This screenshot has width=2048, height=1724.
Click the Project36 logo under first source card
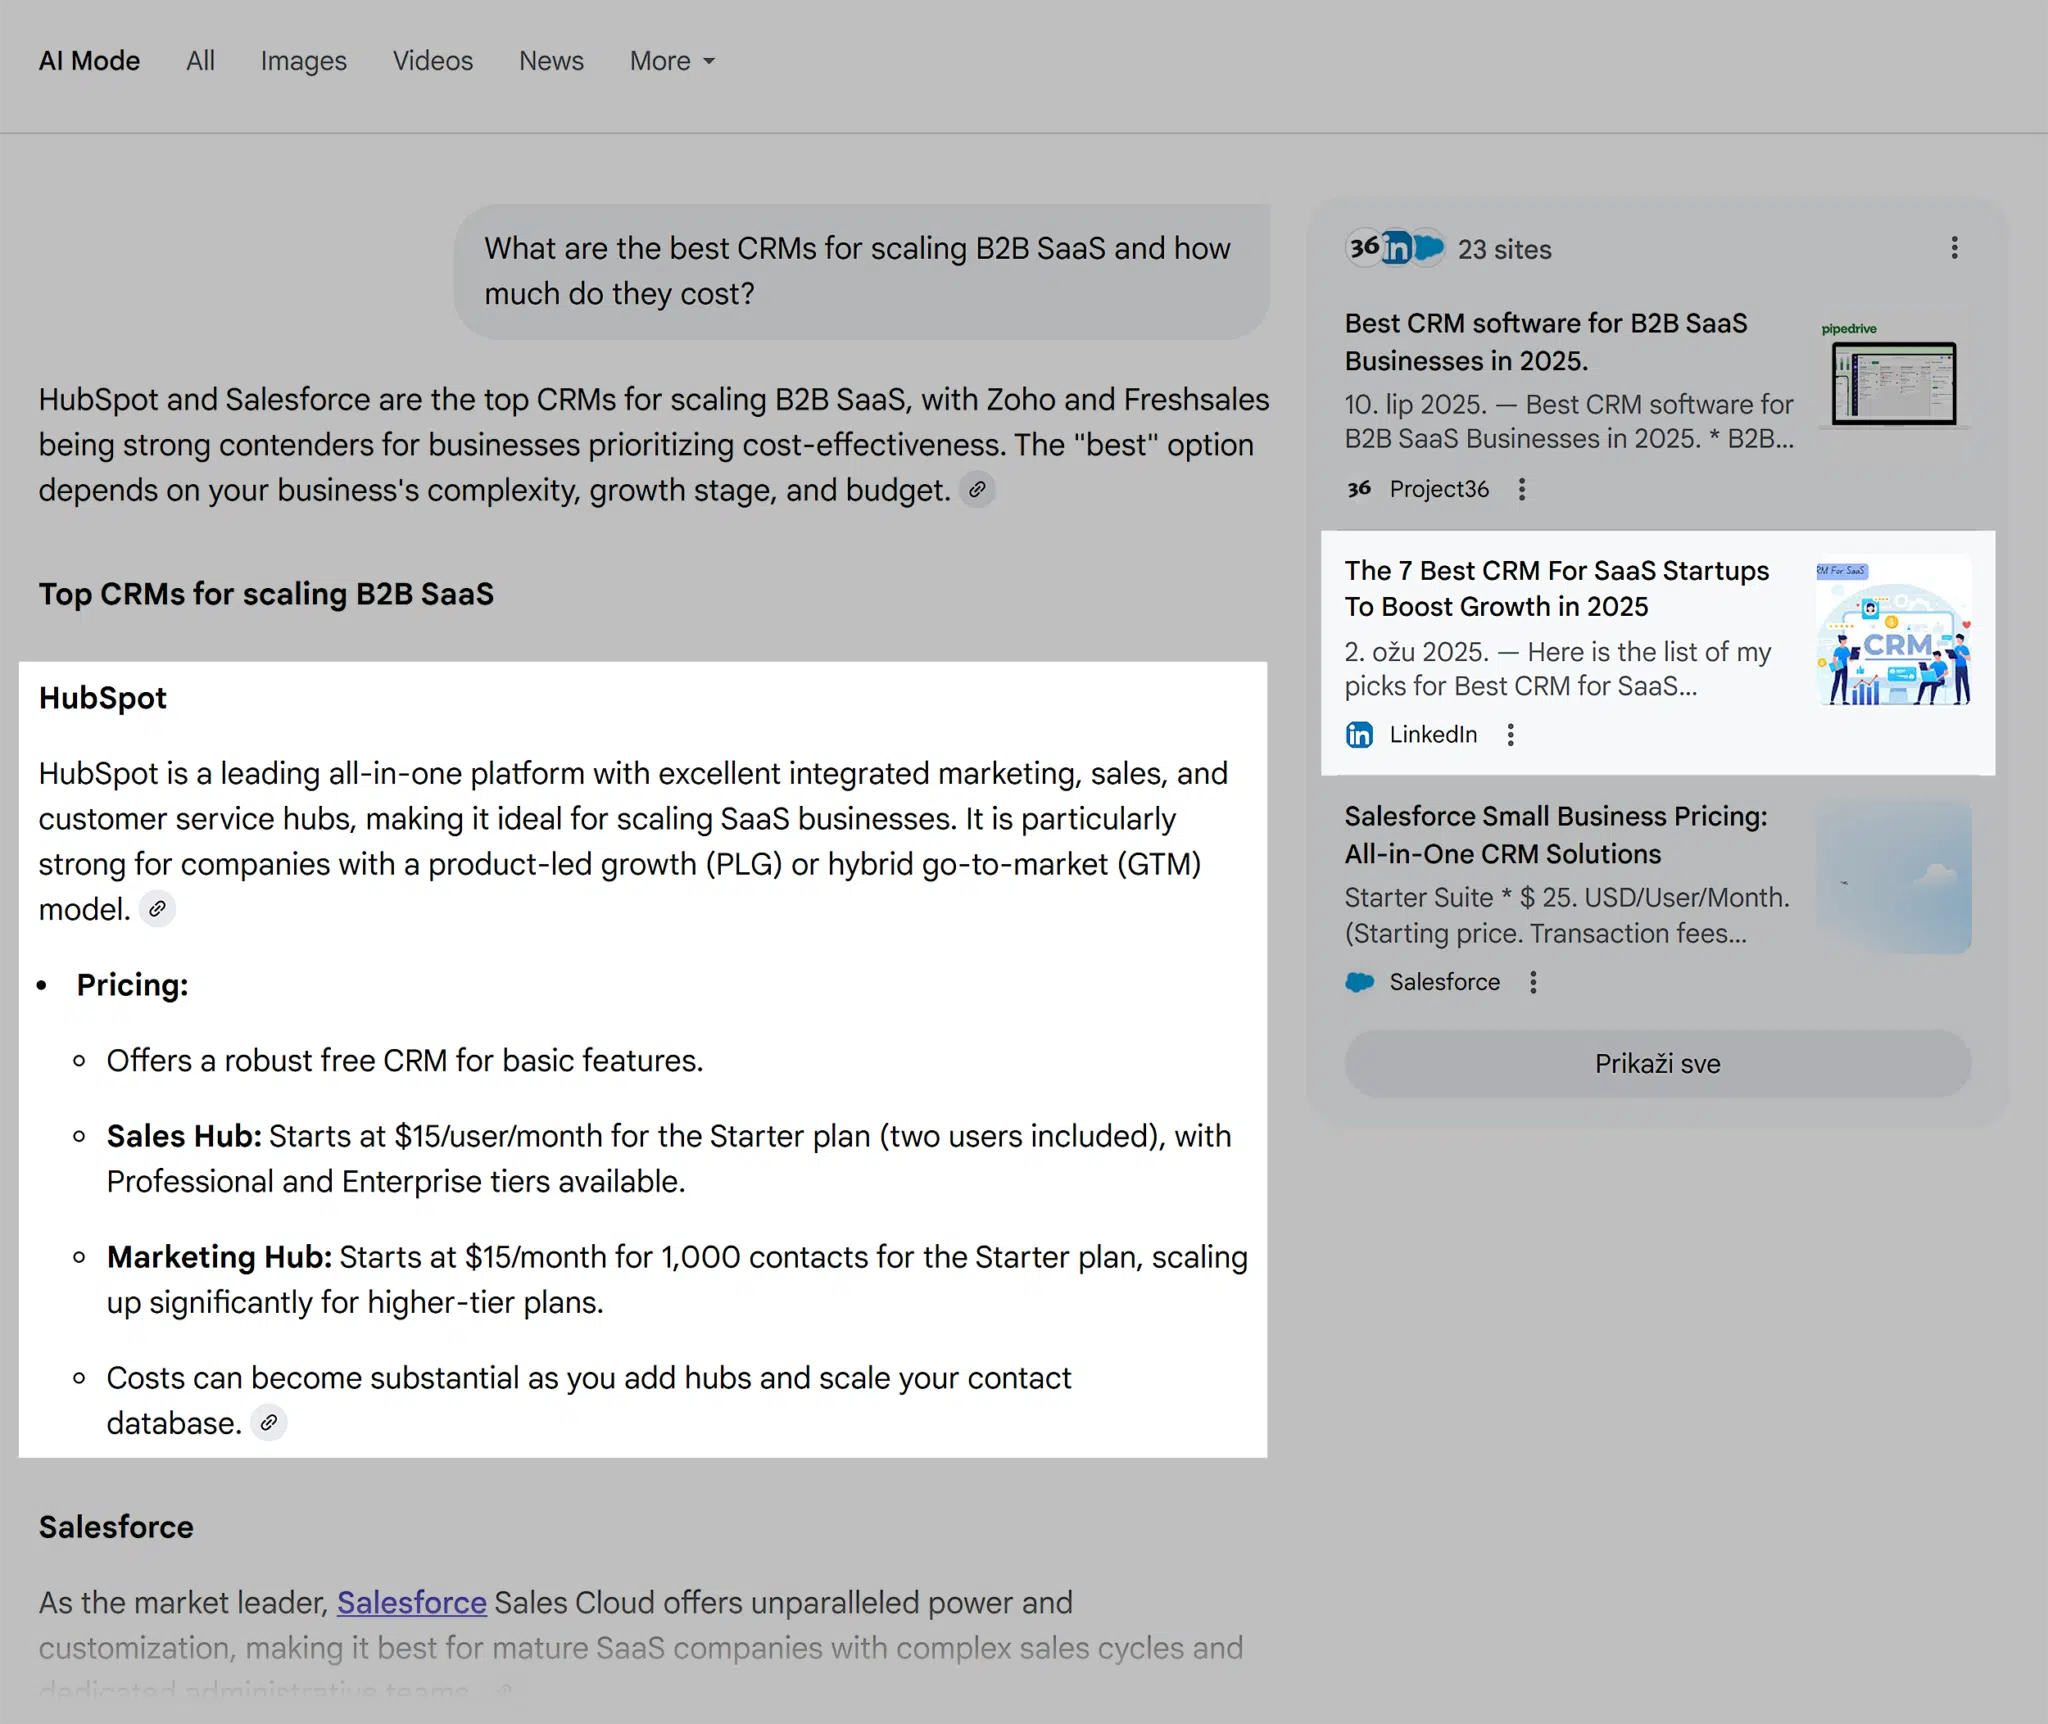(1359, 489)
